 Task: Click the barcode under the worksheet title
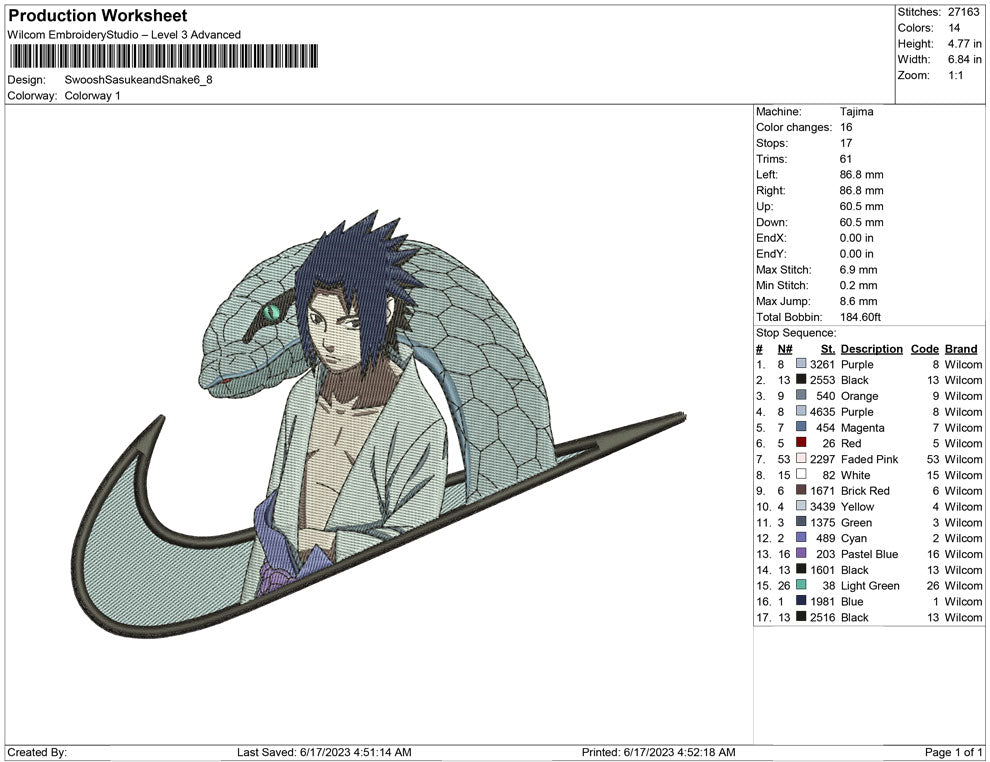164,56
